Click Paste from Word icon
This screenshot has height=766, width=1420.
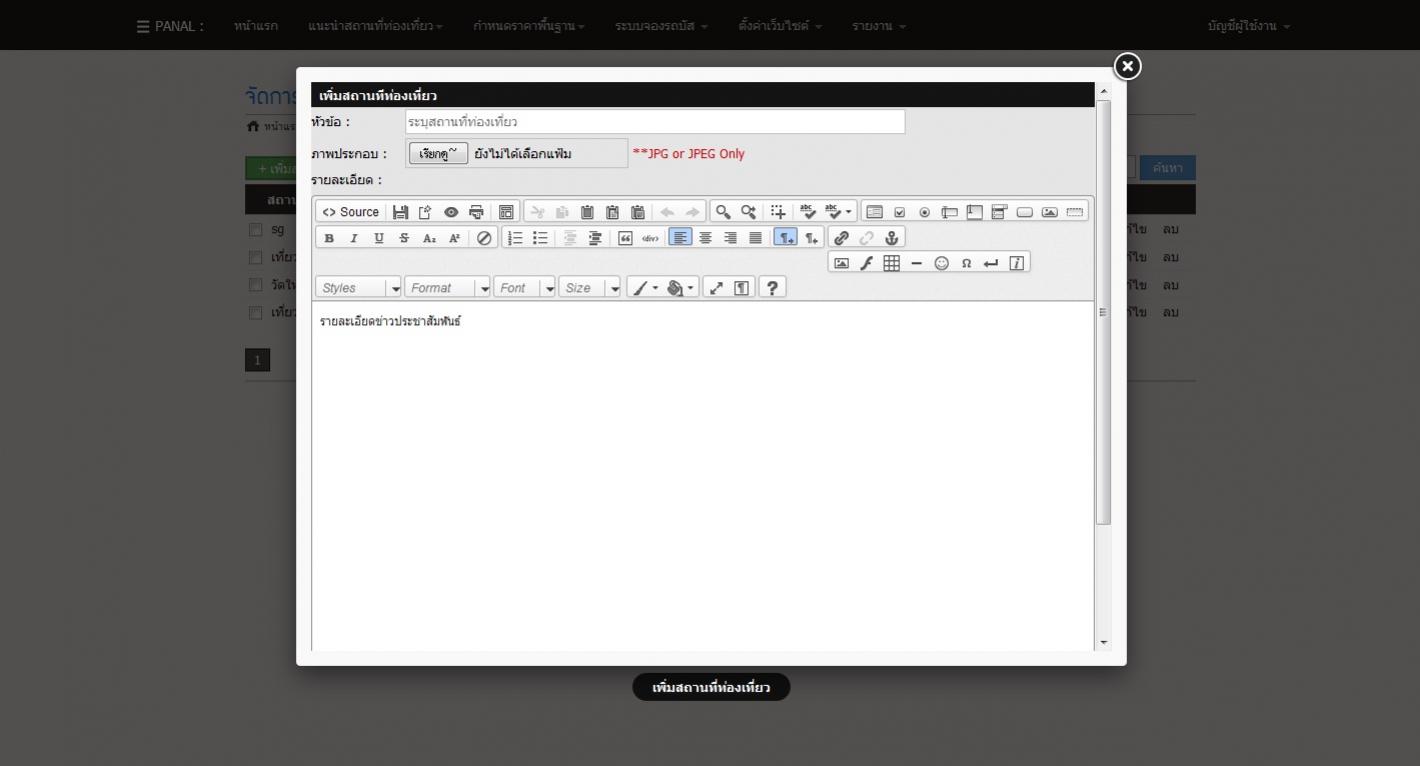[637, 212]
